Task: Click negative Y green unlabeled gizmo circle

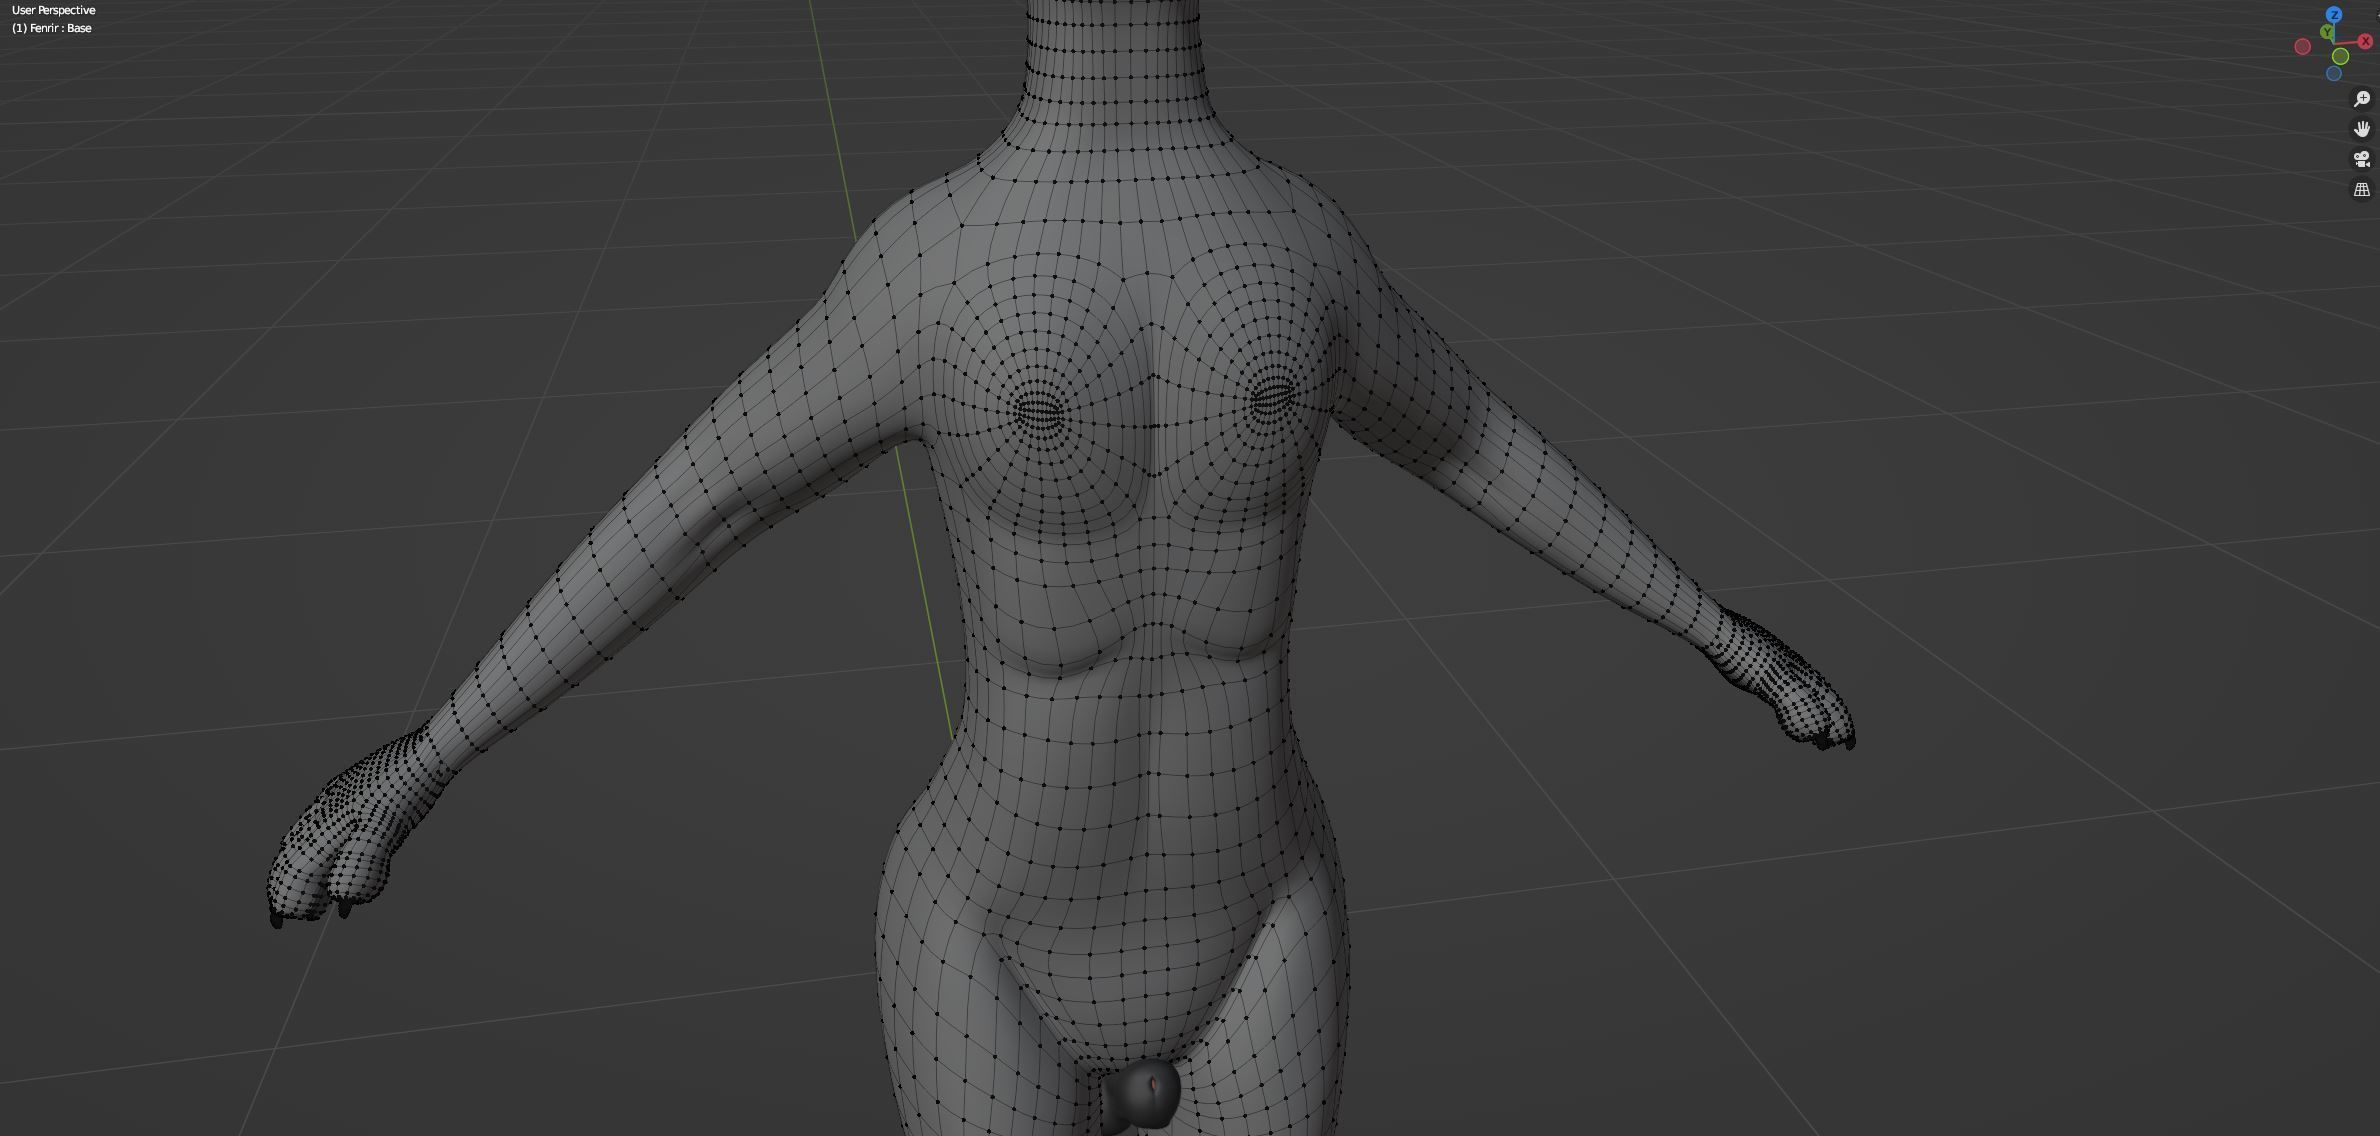Action: point(2340,56)
